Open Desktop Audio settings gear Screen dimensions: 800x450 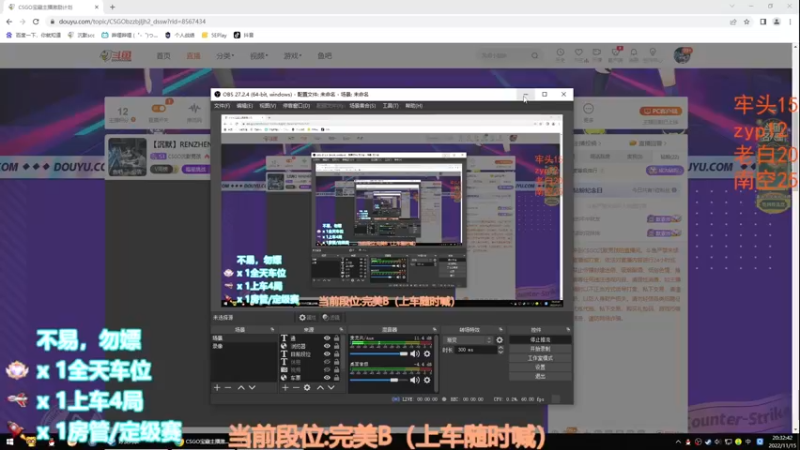427,380
